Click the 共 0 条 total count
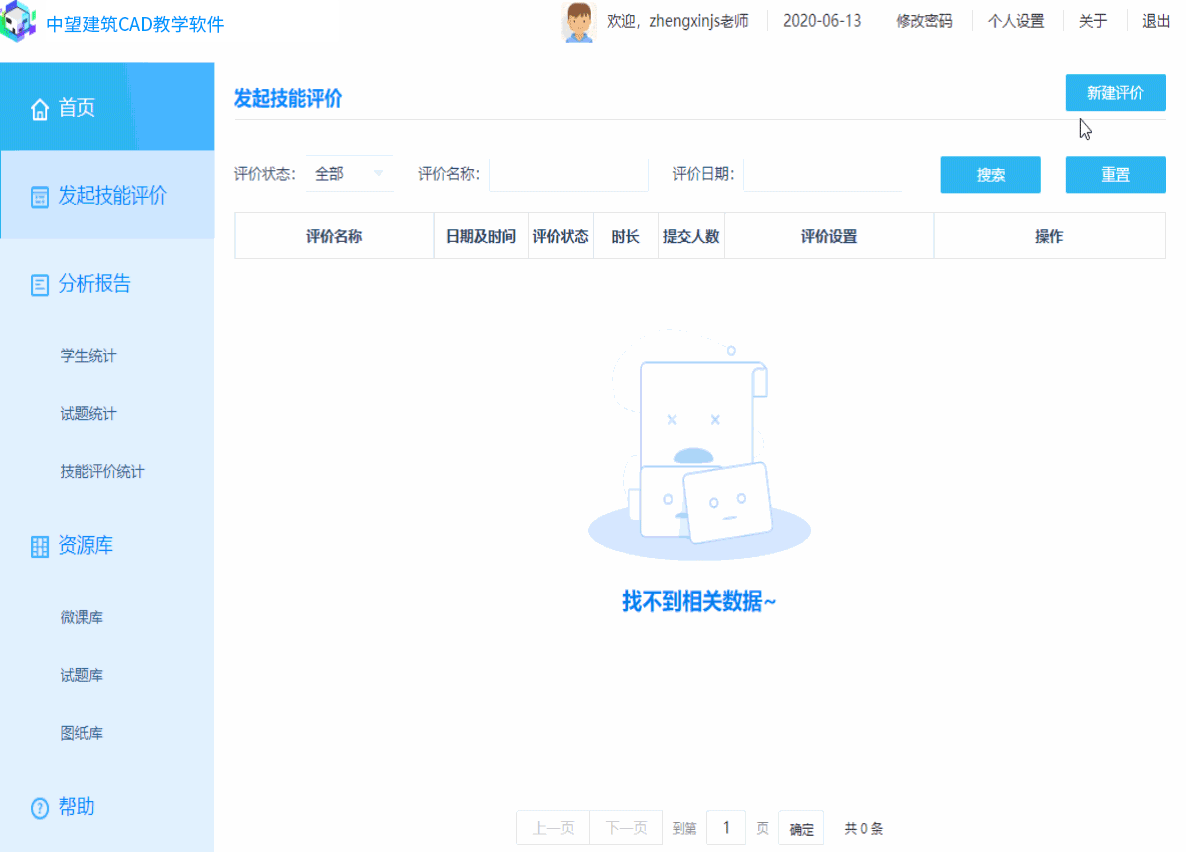The height and width of the screenshot is (852, 1186). pyautogui.click(x=864, y=829)
